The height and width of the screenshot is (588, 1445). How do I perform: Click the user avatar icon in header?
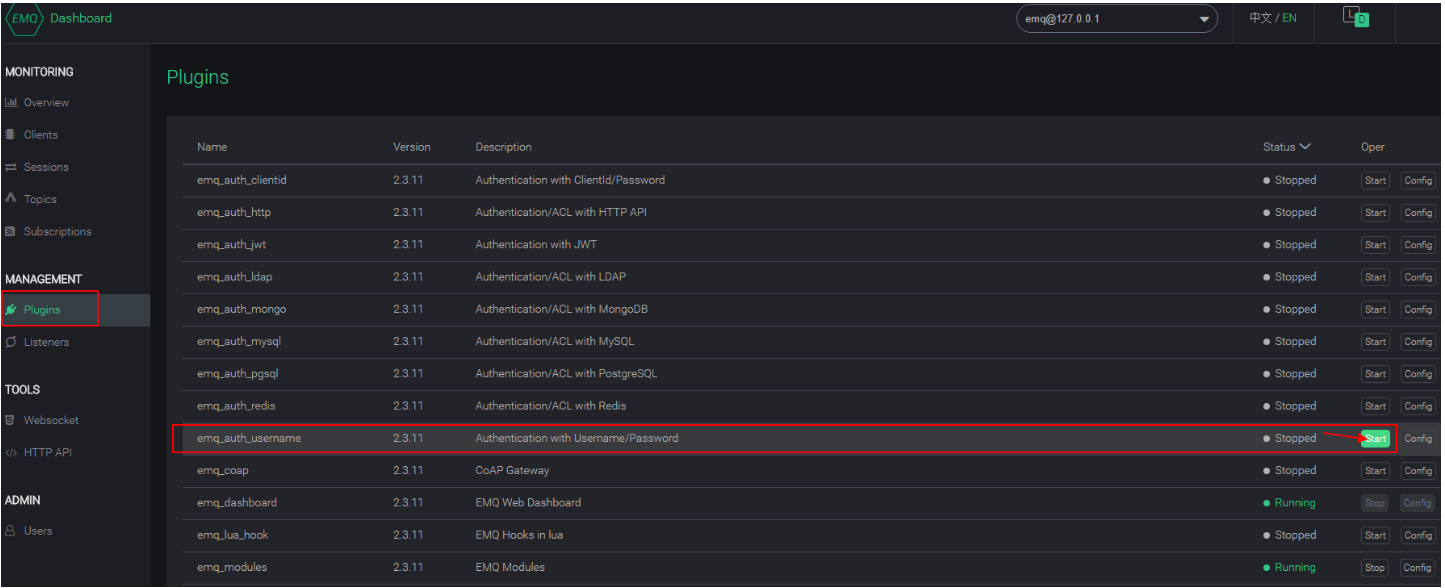(1355, 16)
